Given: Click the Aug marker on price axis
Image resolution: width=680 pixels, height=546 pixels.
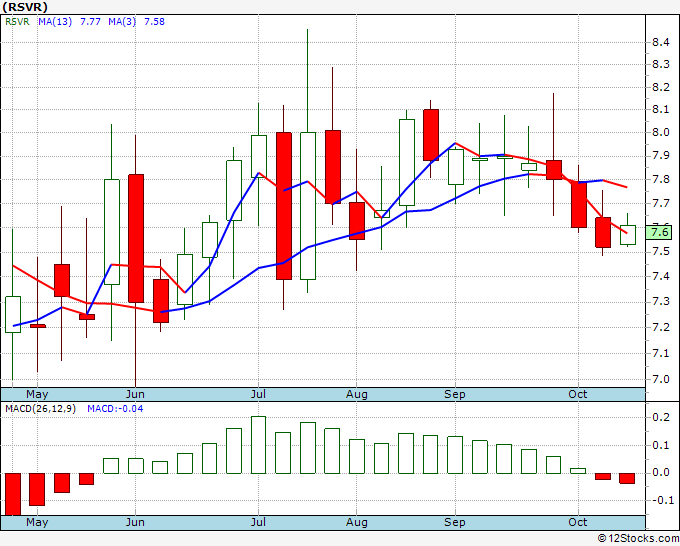Looking at the screenshot, I should [x=356, y=394].
